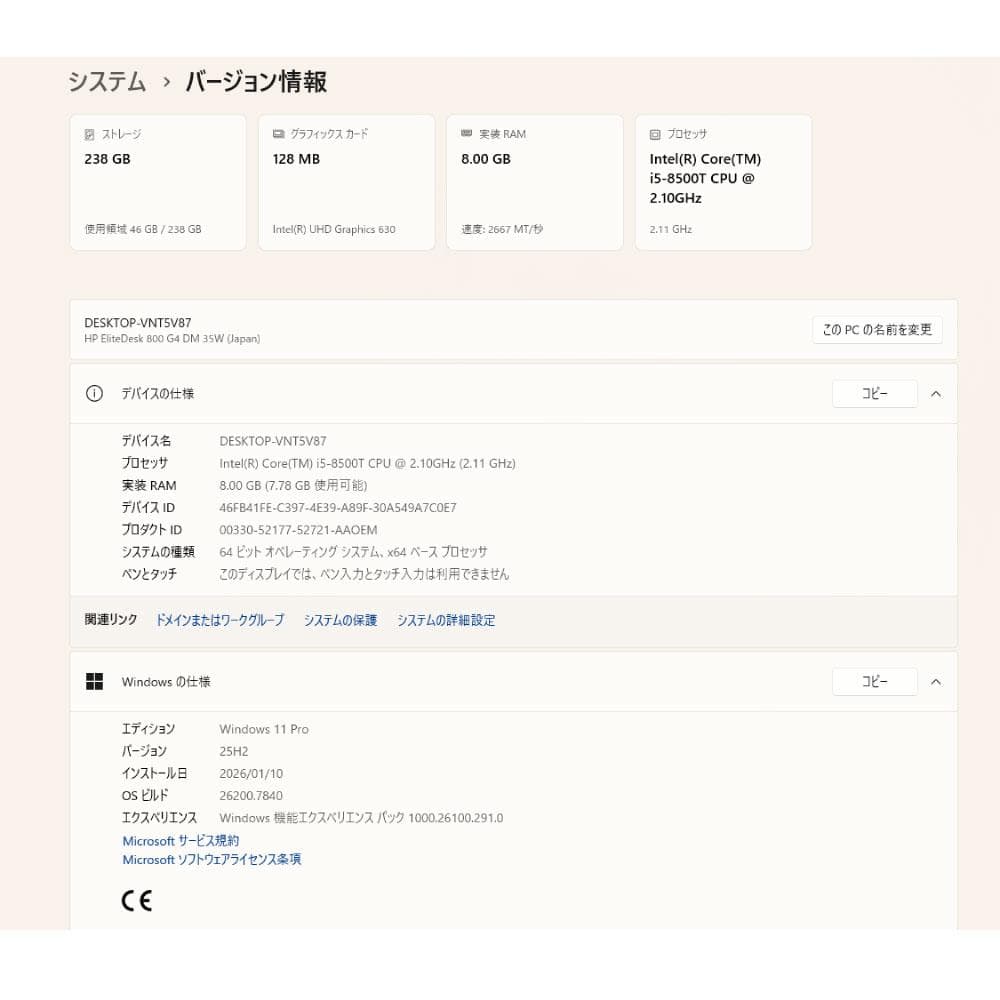
Task: Collapse the Windows の仕様 section chevron
Action: coord(936,682)
